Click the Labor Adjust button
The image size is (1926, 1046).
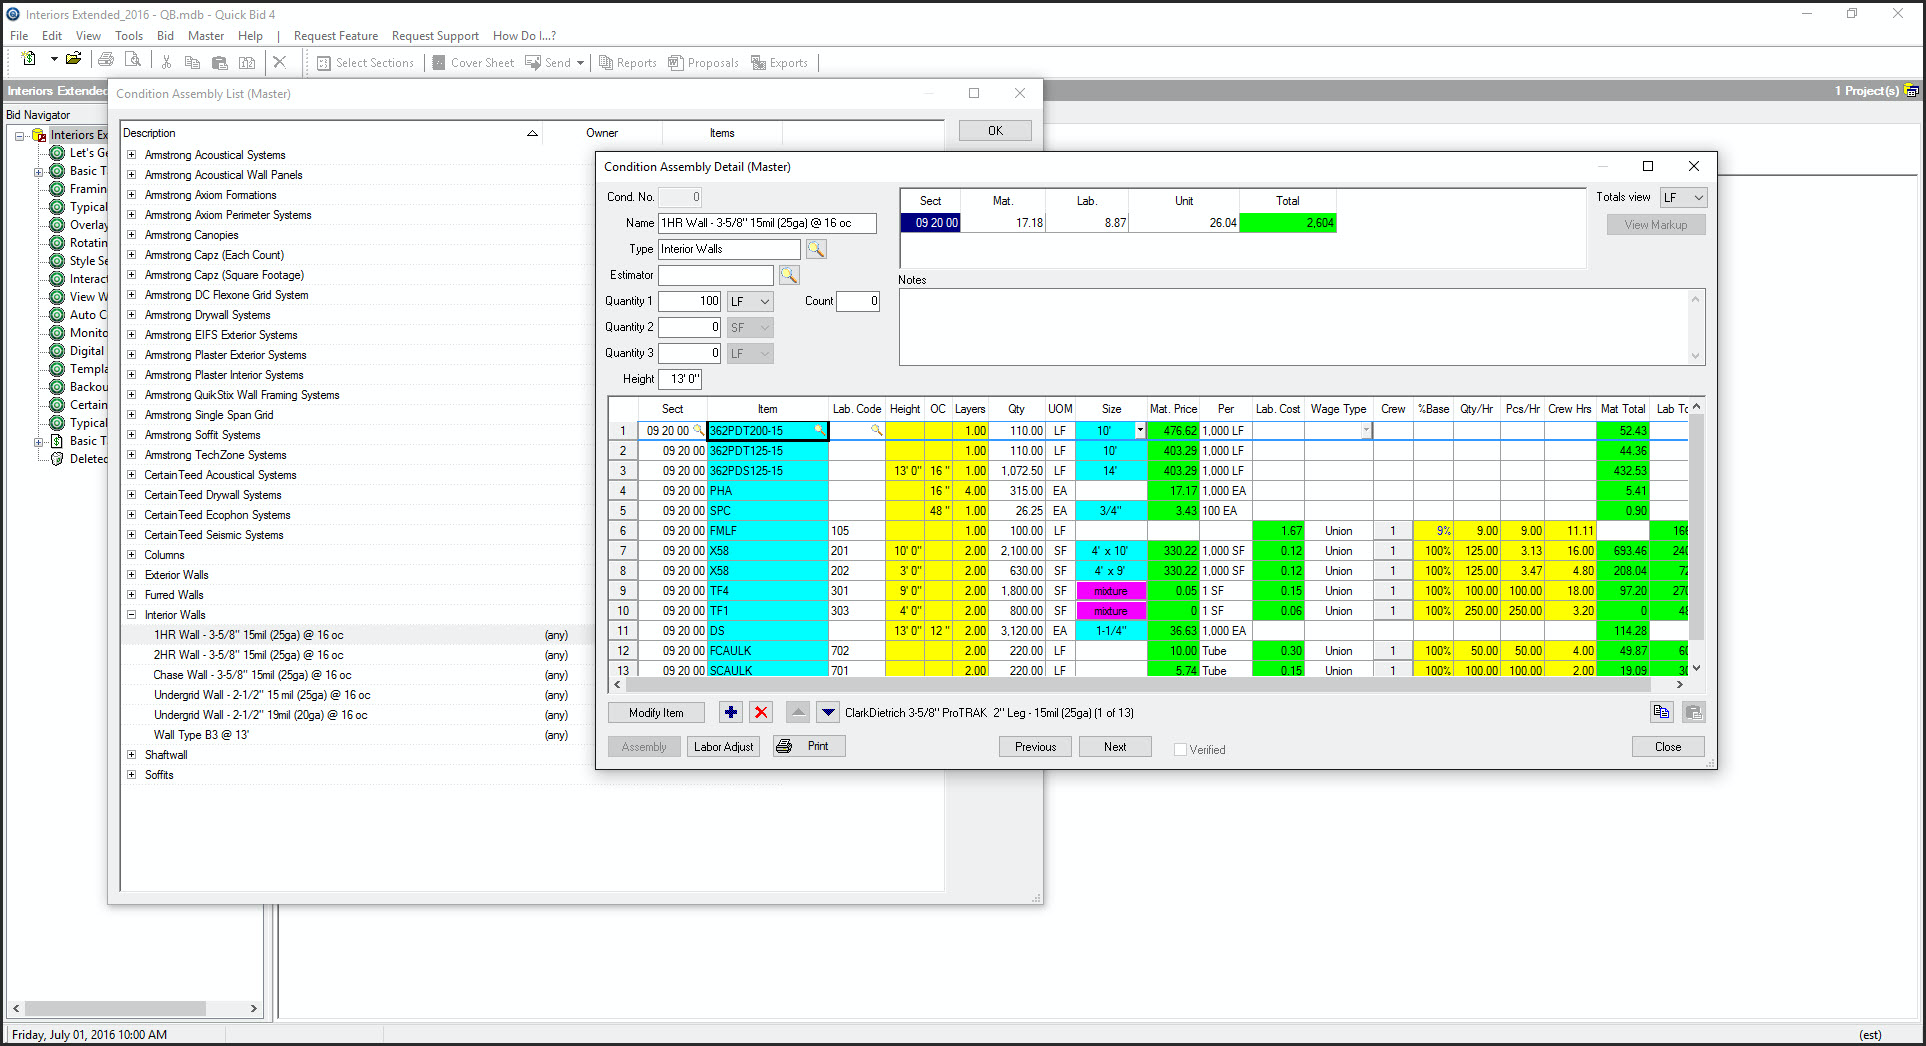(x=723, y=747)
